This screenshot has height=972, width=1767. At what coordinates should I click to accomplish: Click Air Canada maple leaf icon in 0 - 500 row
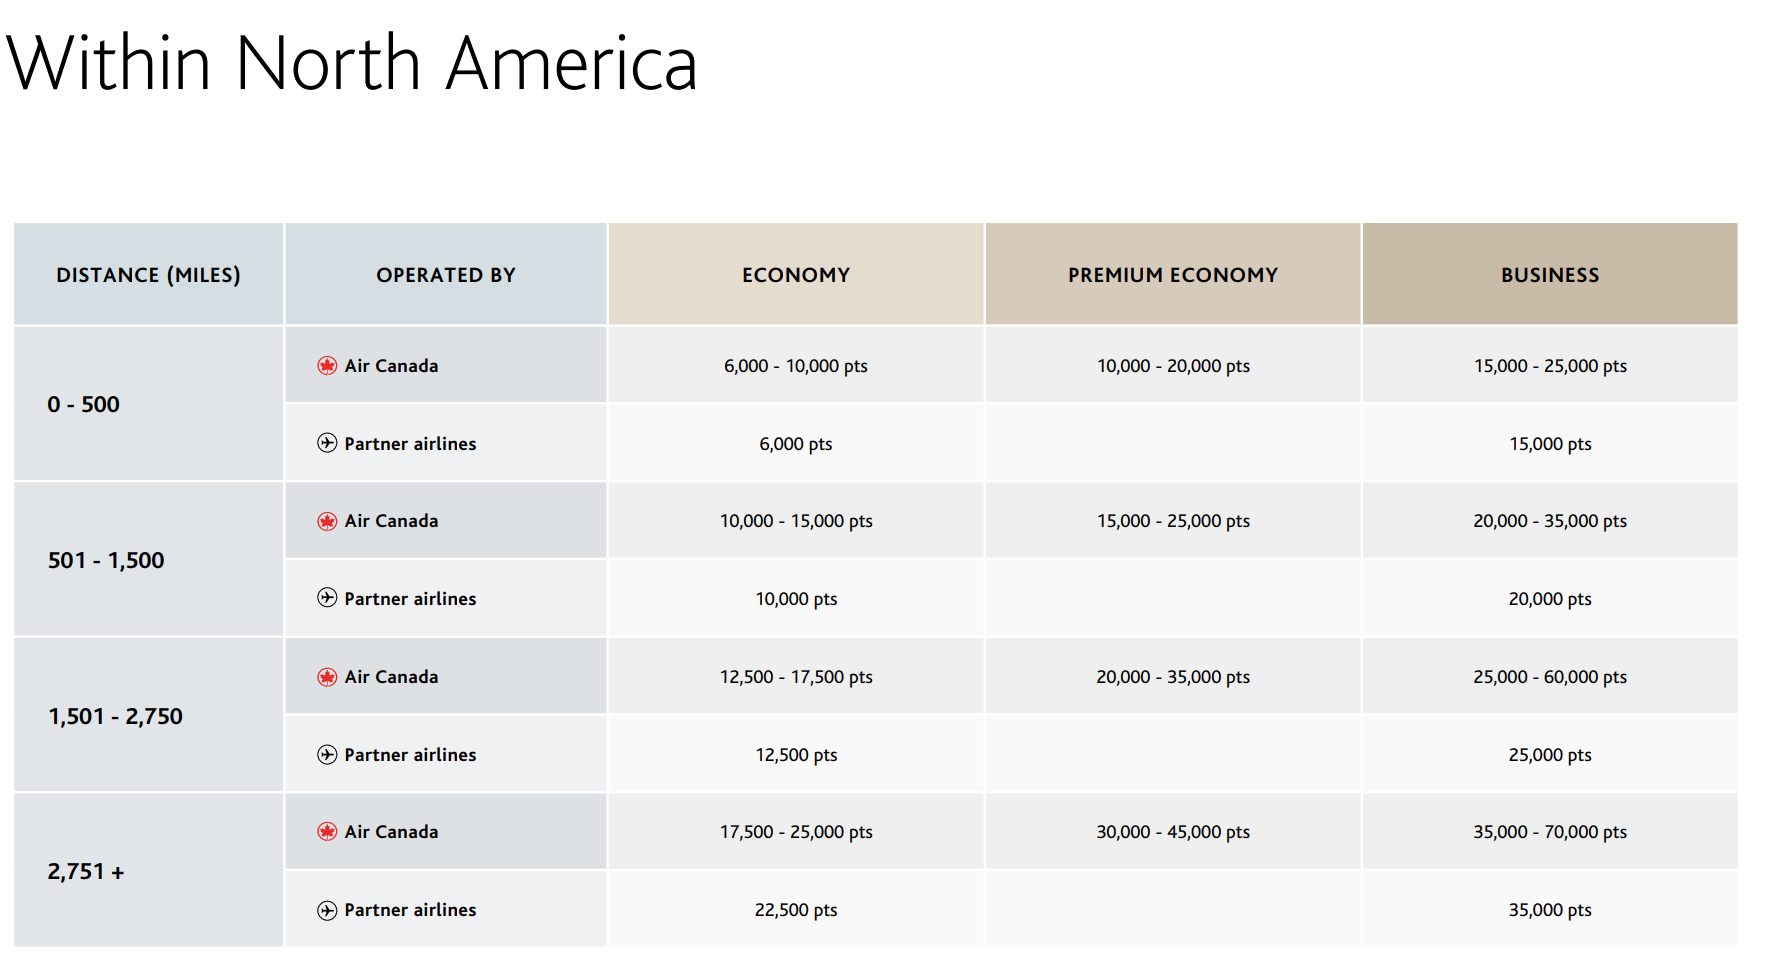327,366
